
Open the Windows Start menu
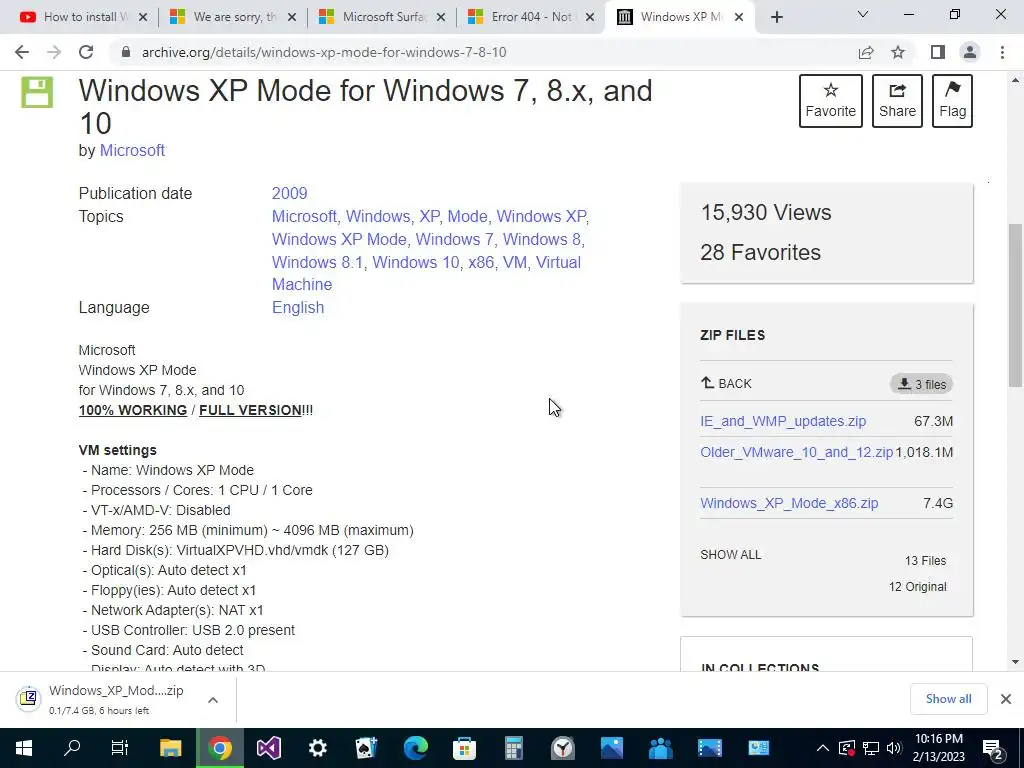[24, 748]
